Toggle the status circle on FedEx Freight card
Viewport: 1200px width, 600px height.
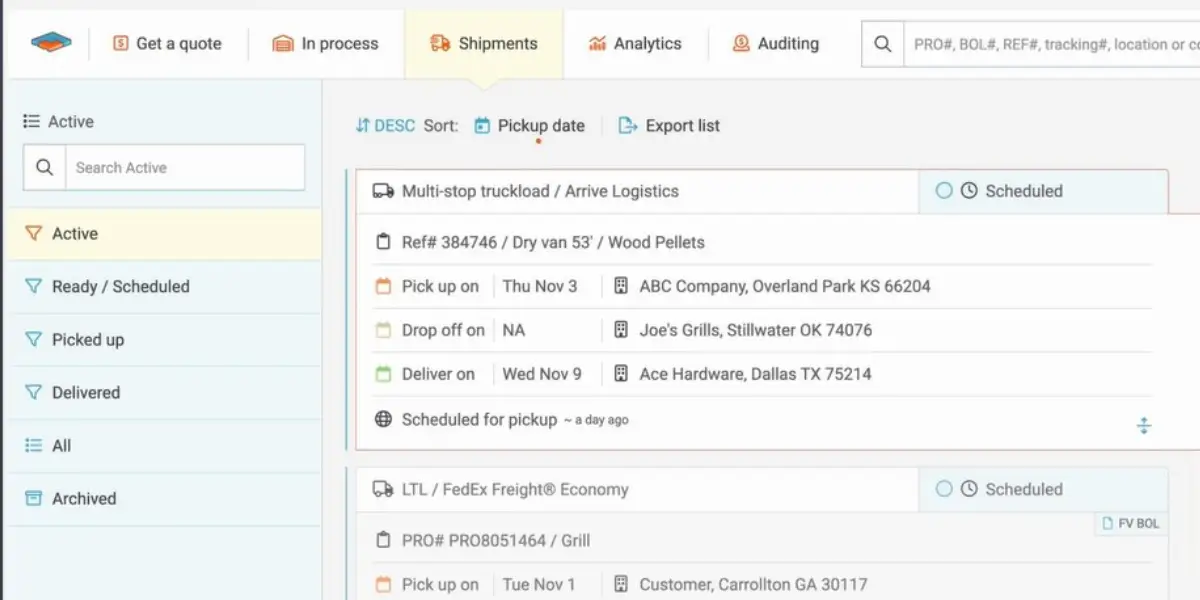click(x=943, y=489)
